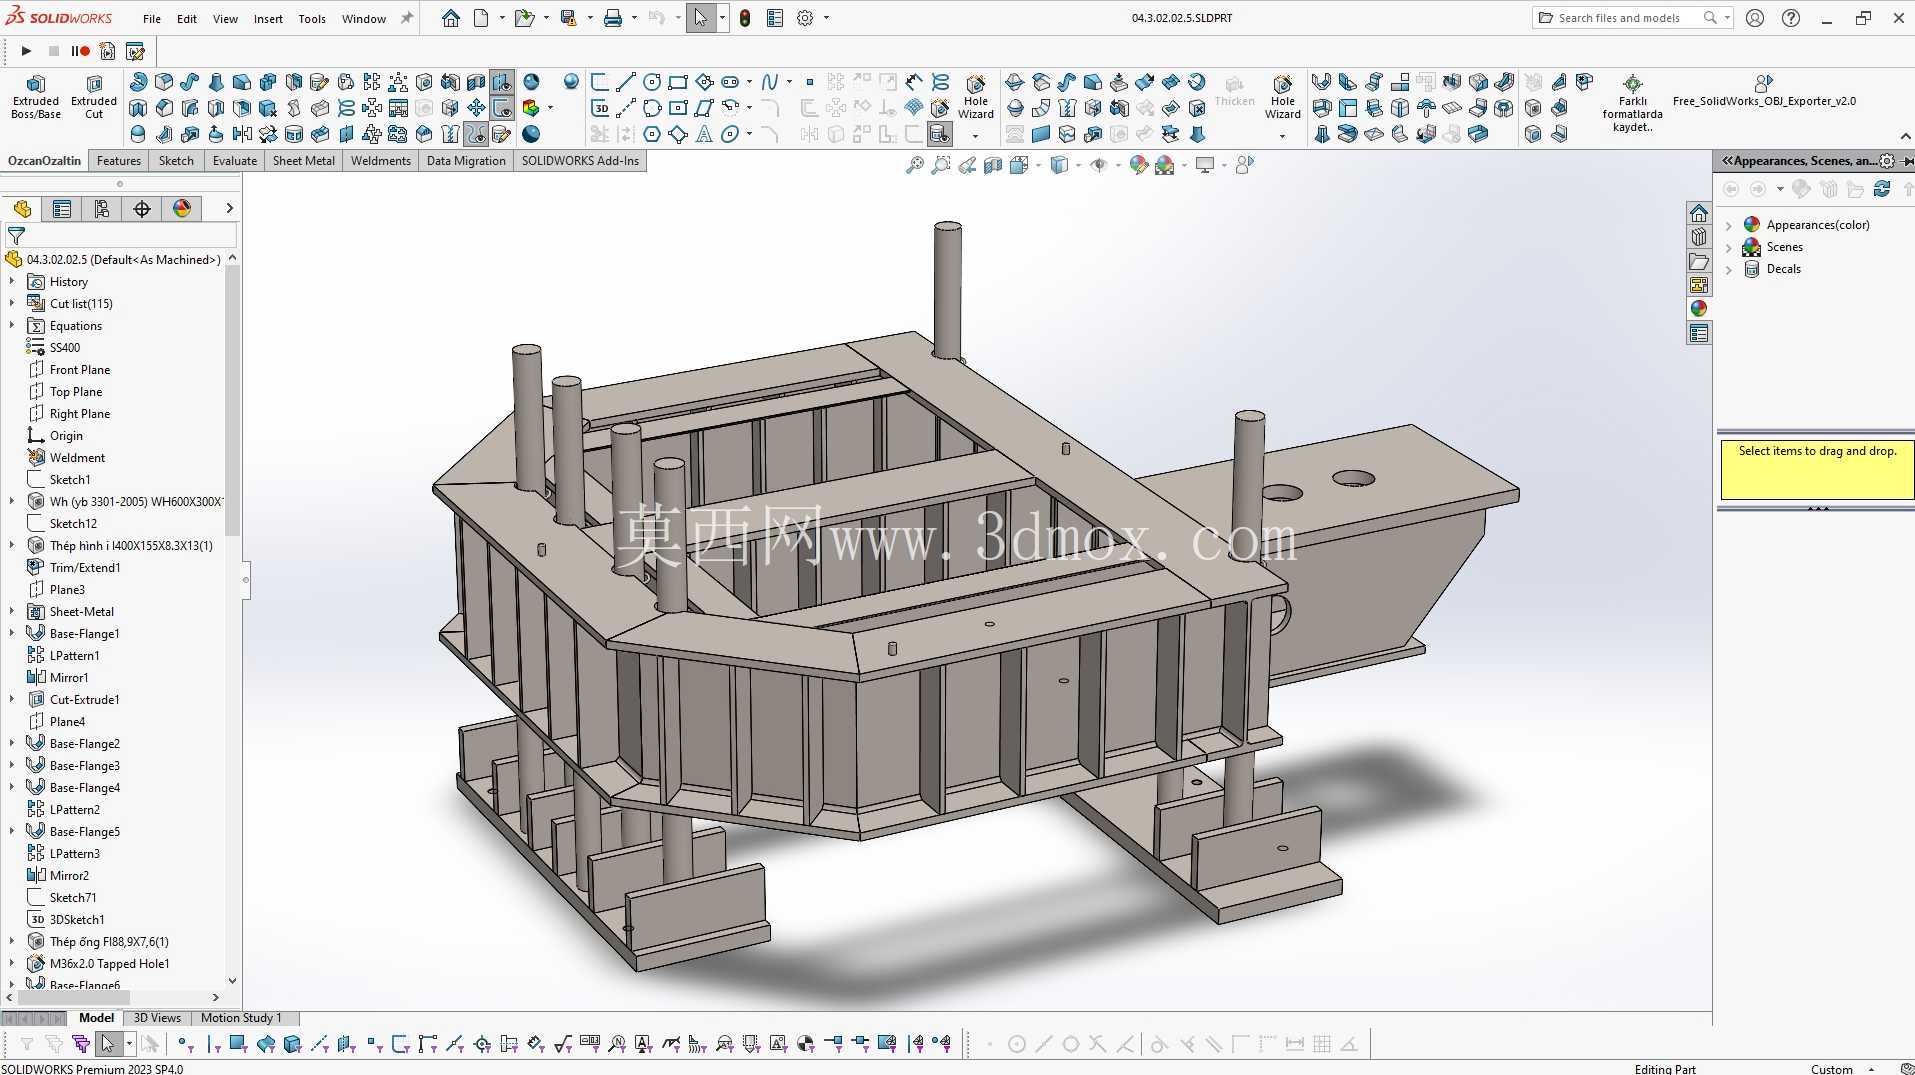Viewport: 1915px width, 1075px height.
Task: Open the Options gear dropdown arrow
Action: tap(826, 18)
